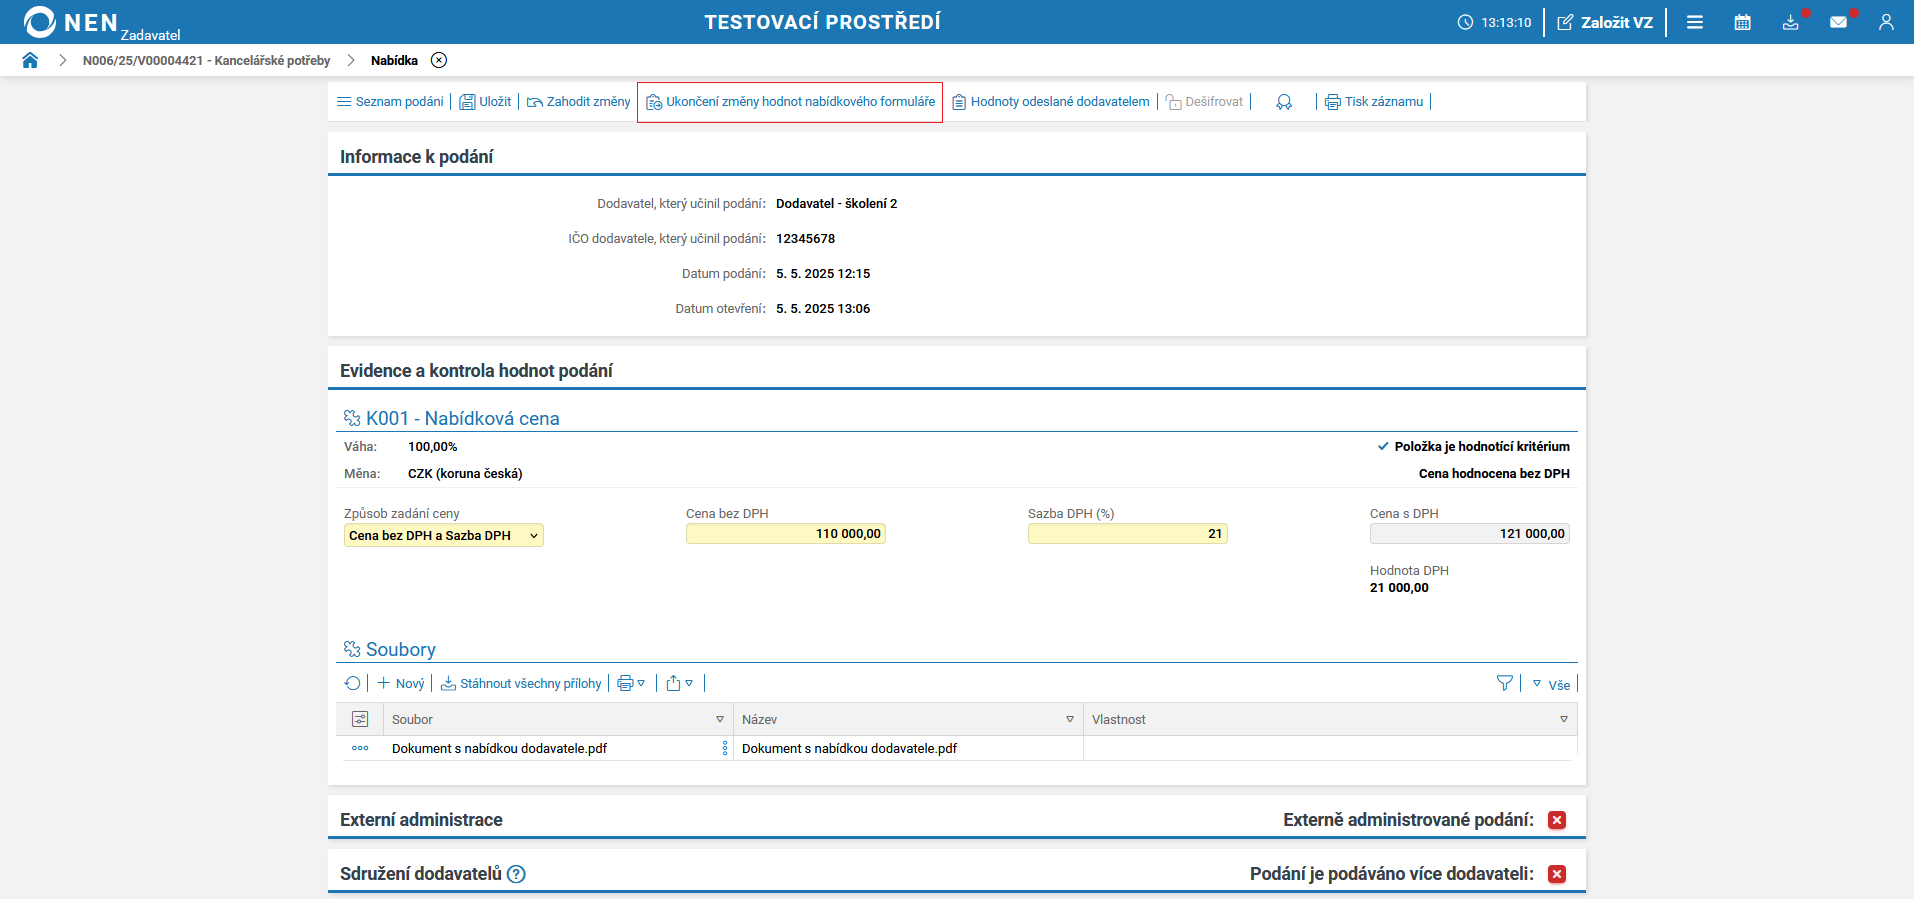Open the calendar icon in header
Screen dimensions: 1914x899
click(x=1742, y=22)
